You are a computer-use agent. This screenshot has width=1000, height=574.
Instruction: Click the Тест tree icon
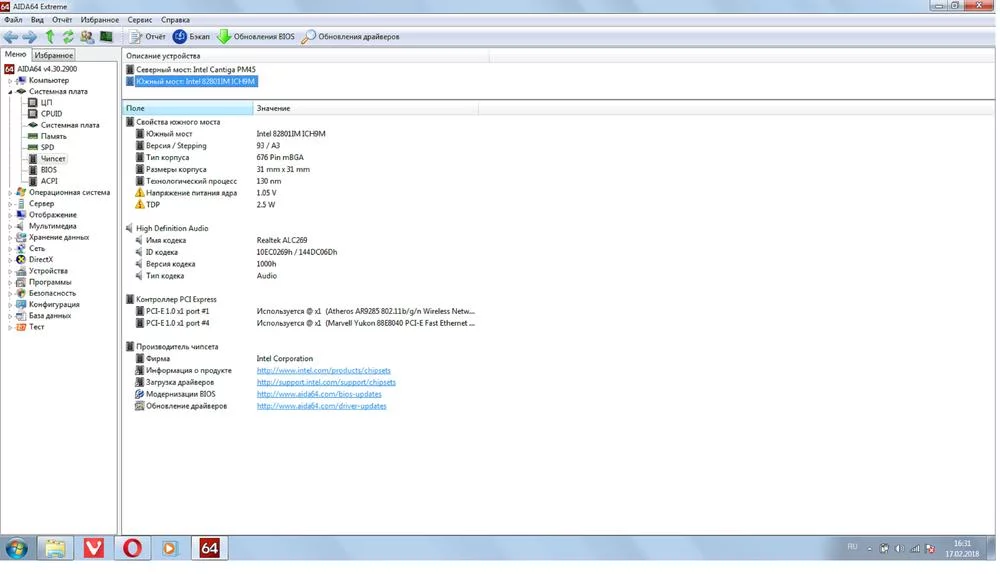pos(21,327)
